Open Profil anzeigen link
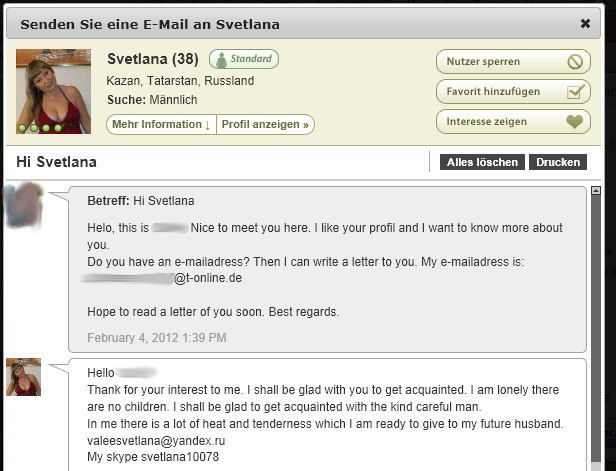616x471 pixels. coord(265,125)
